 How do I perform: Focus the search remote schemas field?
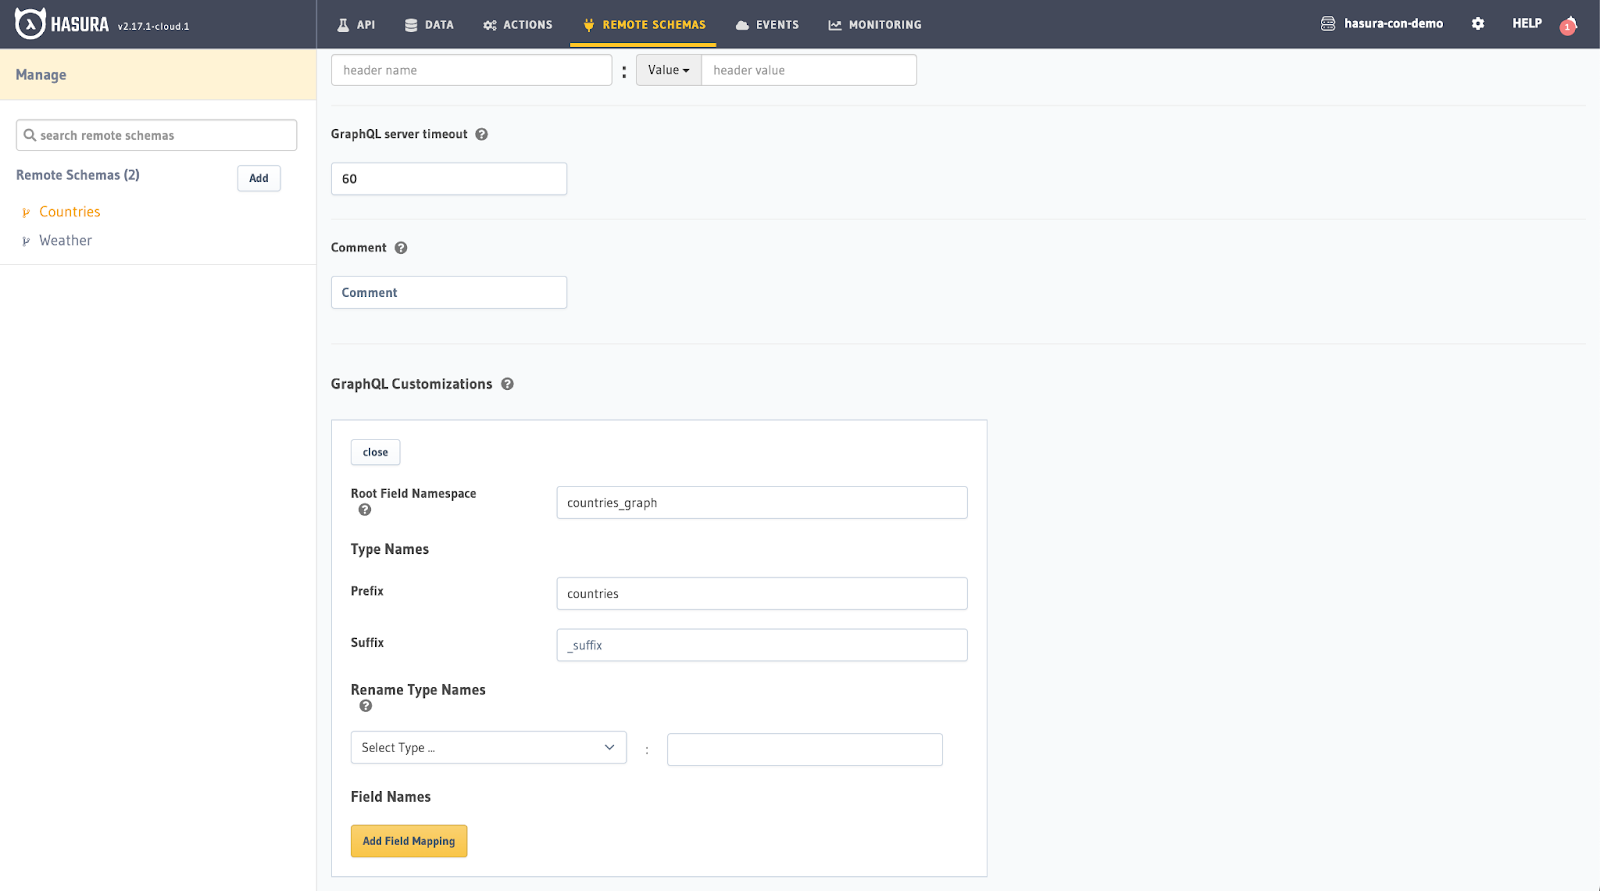[x=156, y=135]
